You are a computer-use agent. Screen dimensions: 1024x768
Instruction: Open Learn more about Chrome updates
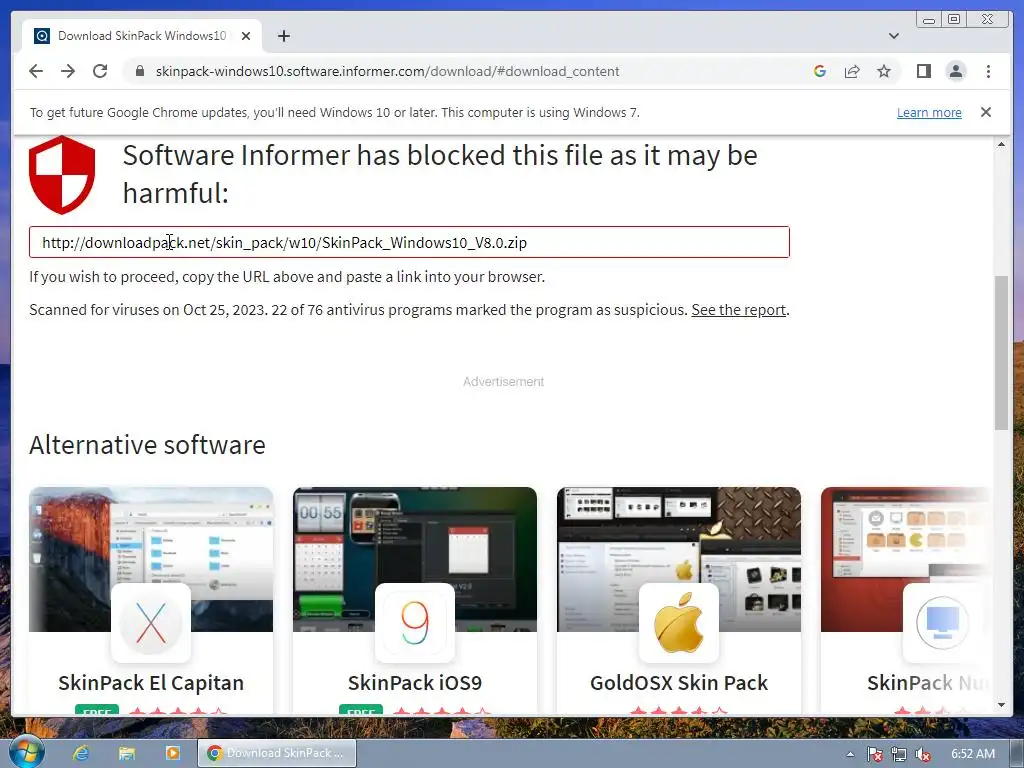(929, 112)
